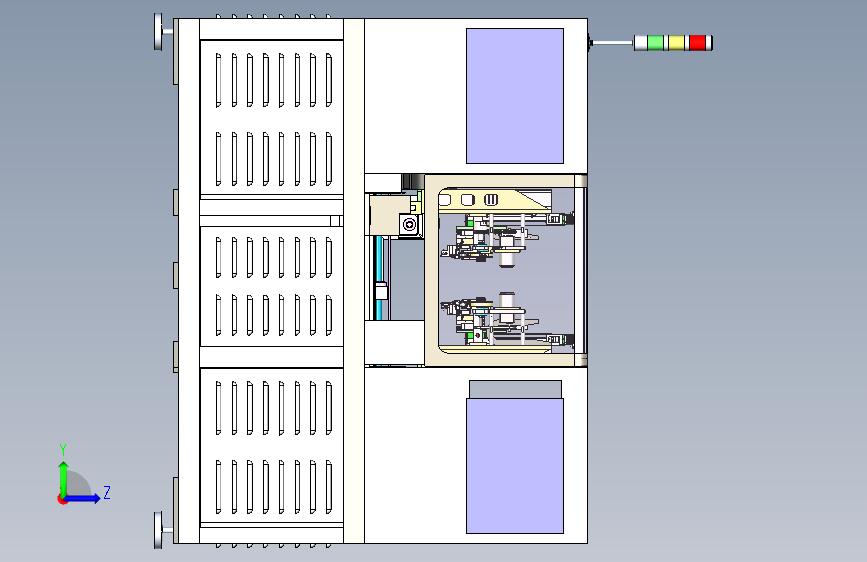This screenshot has height=562, width=867.
Task: Select the bottom louvered vent panel
Action: pos(271,445)
